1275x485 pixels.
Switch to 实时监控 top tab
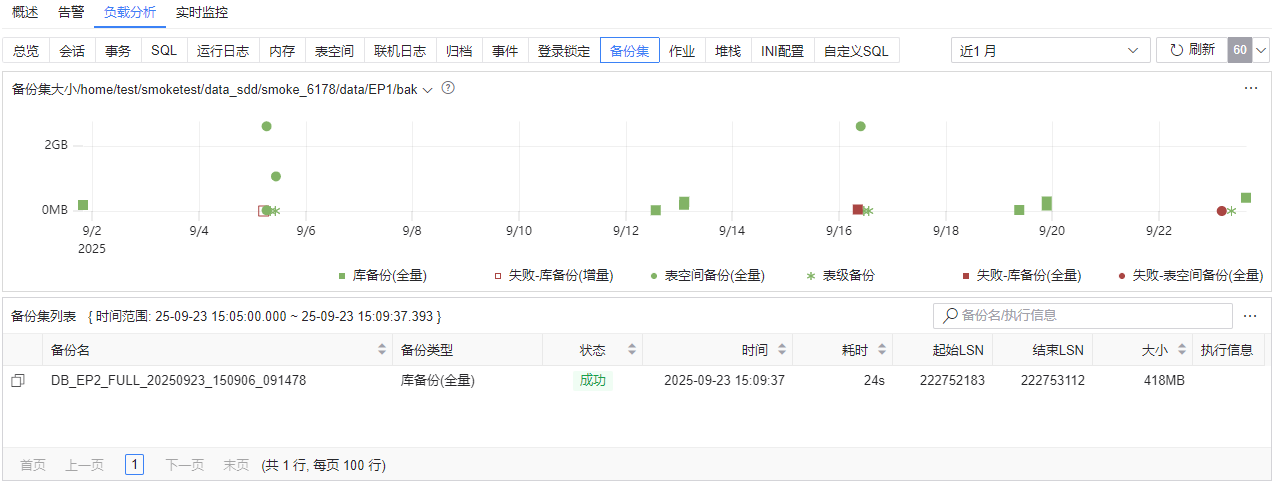201,13
